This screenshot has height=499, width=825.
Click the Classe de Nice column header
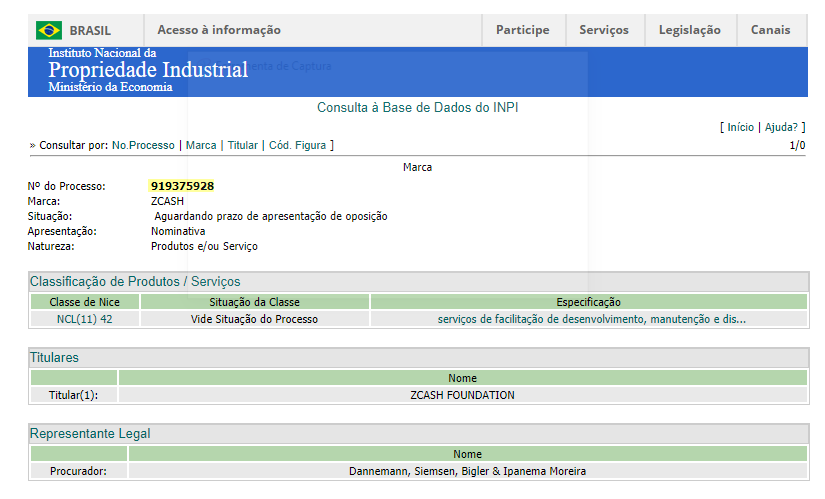(84, 302)
